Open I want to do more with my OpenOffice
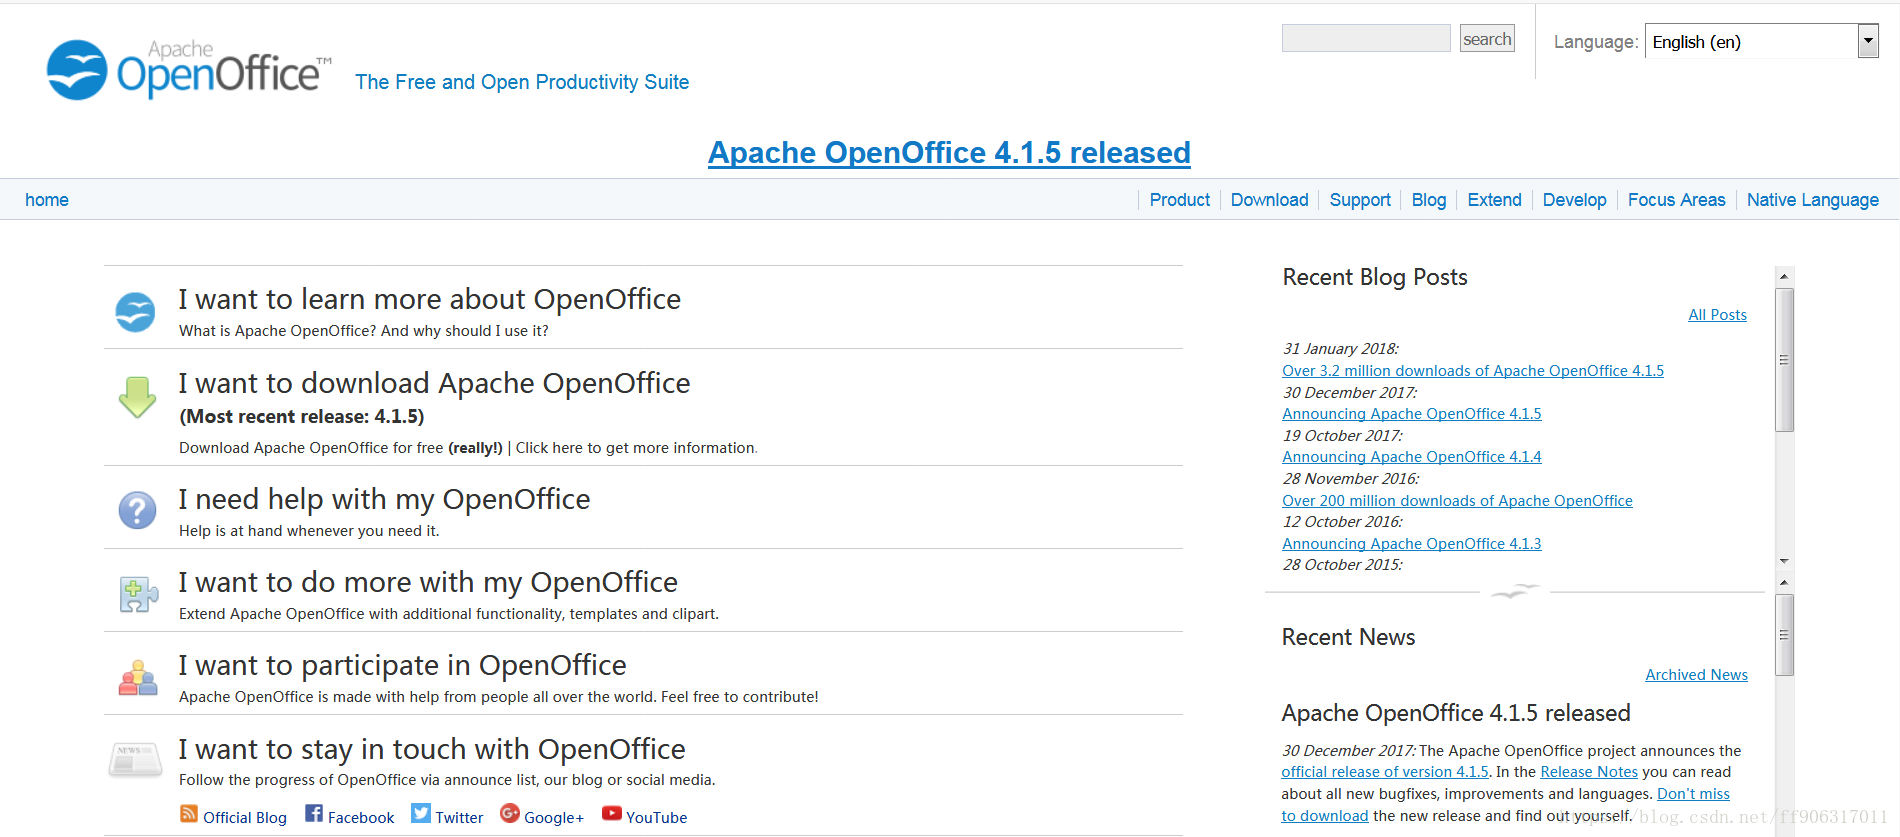 (428, 582)
